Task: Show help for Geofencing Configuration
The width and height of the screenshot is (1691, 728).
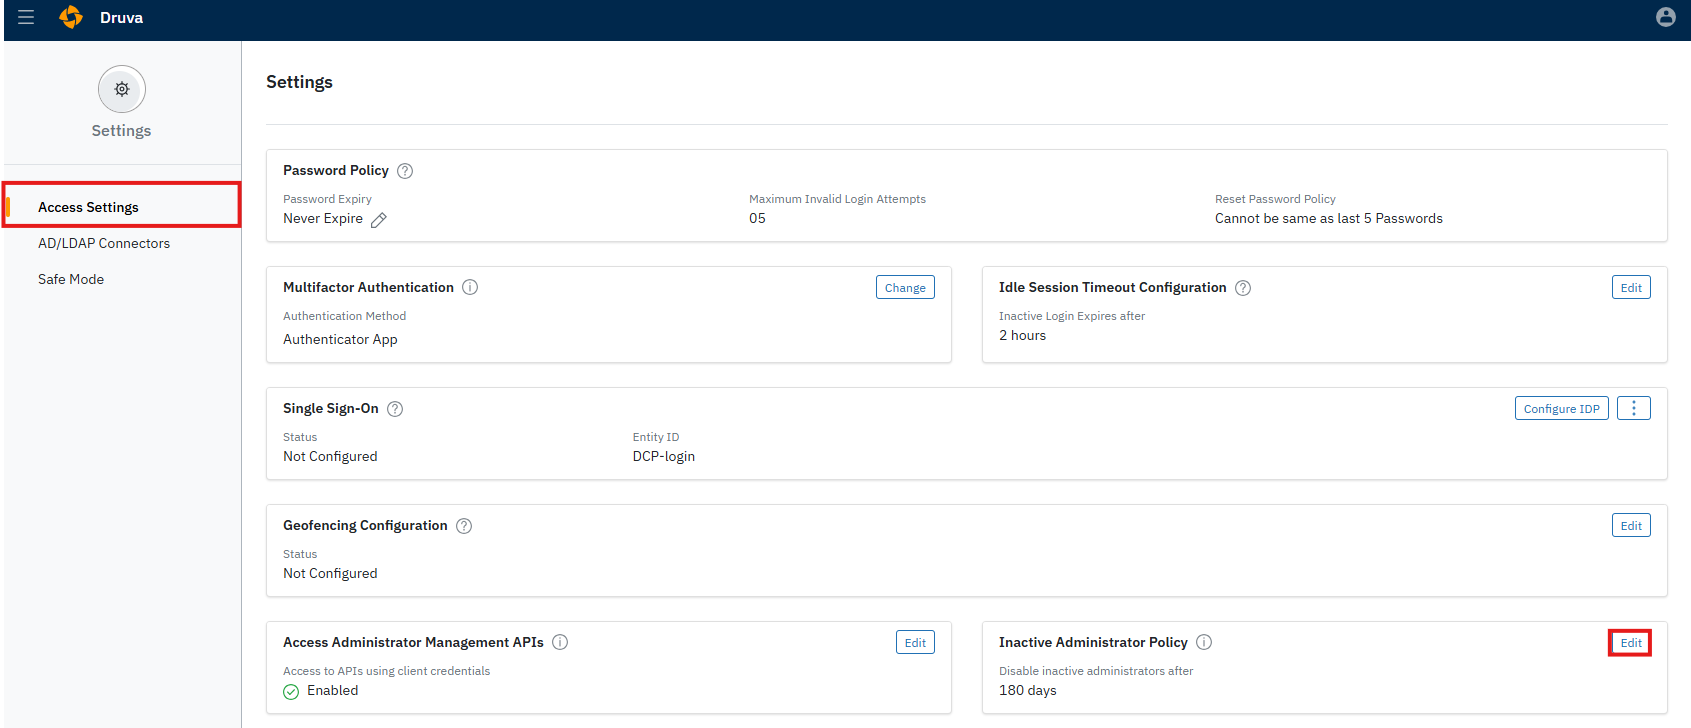Action: (x=464, y=526)
